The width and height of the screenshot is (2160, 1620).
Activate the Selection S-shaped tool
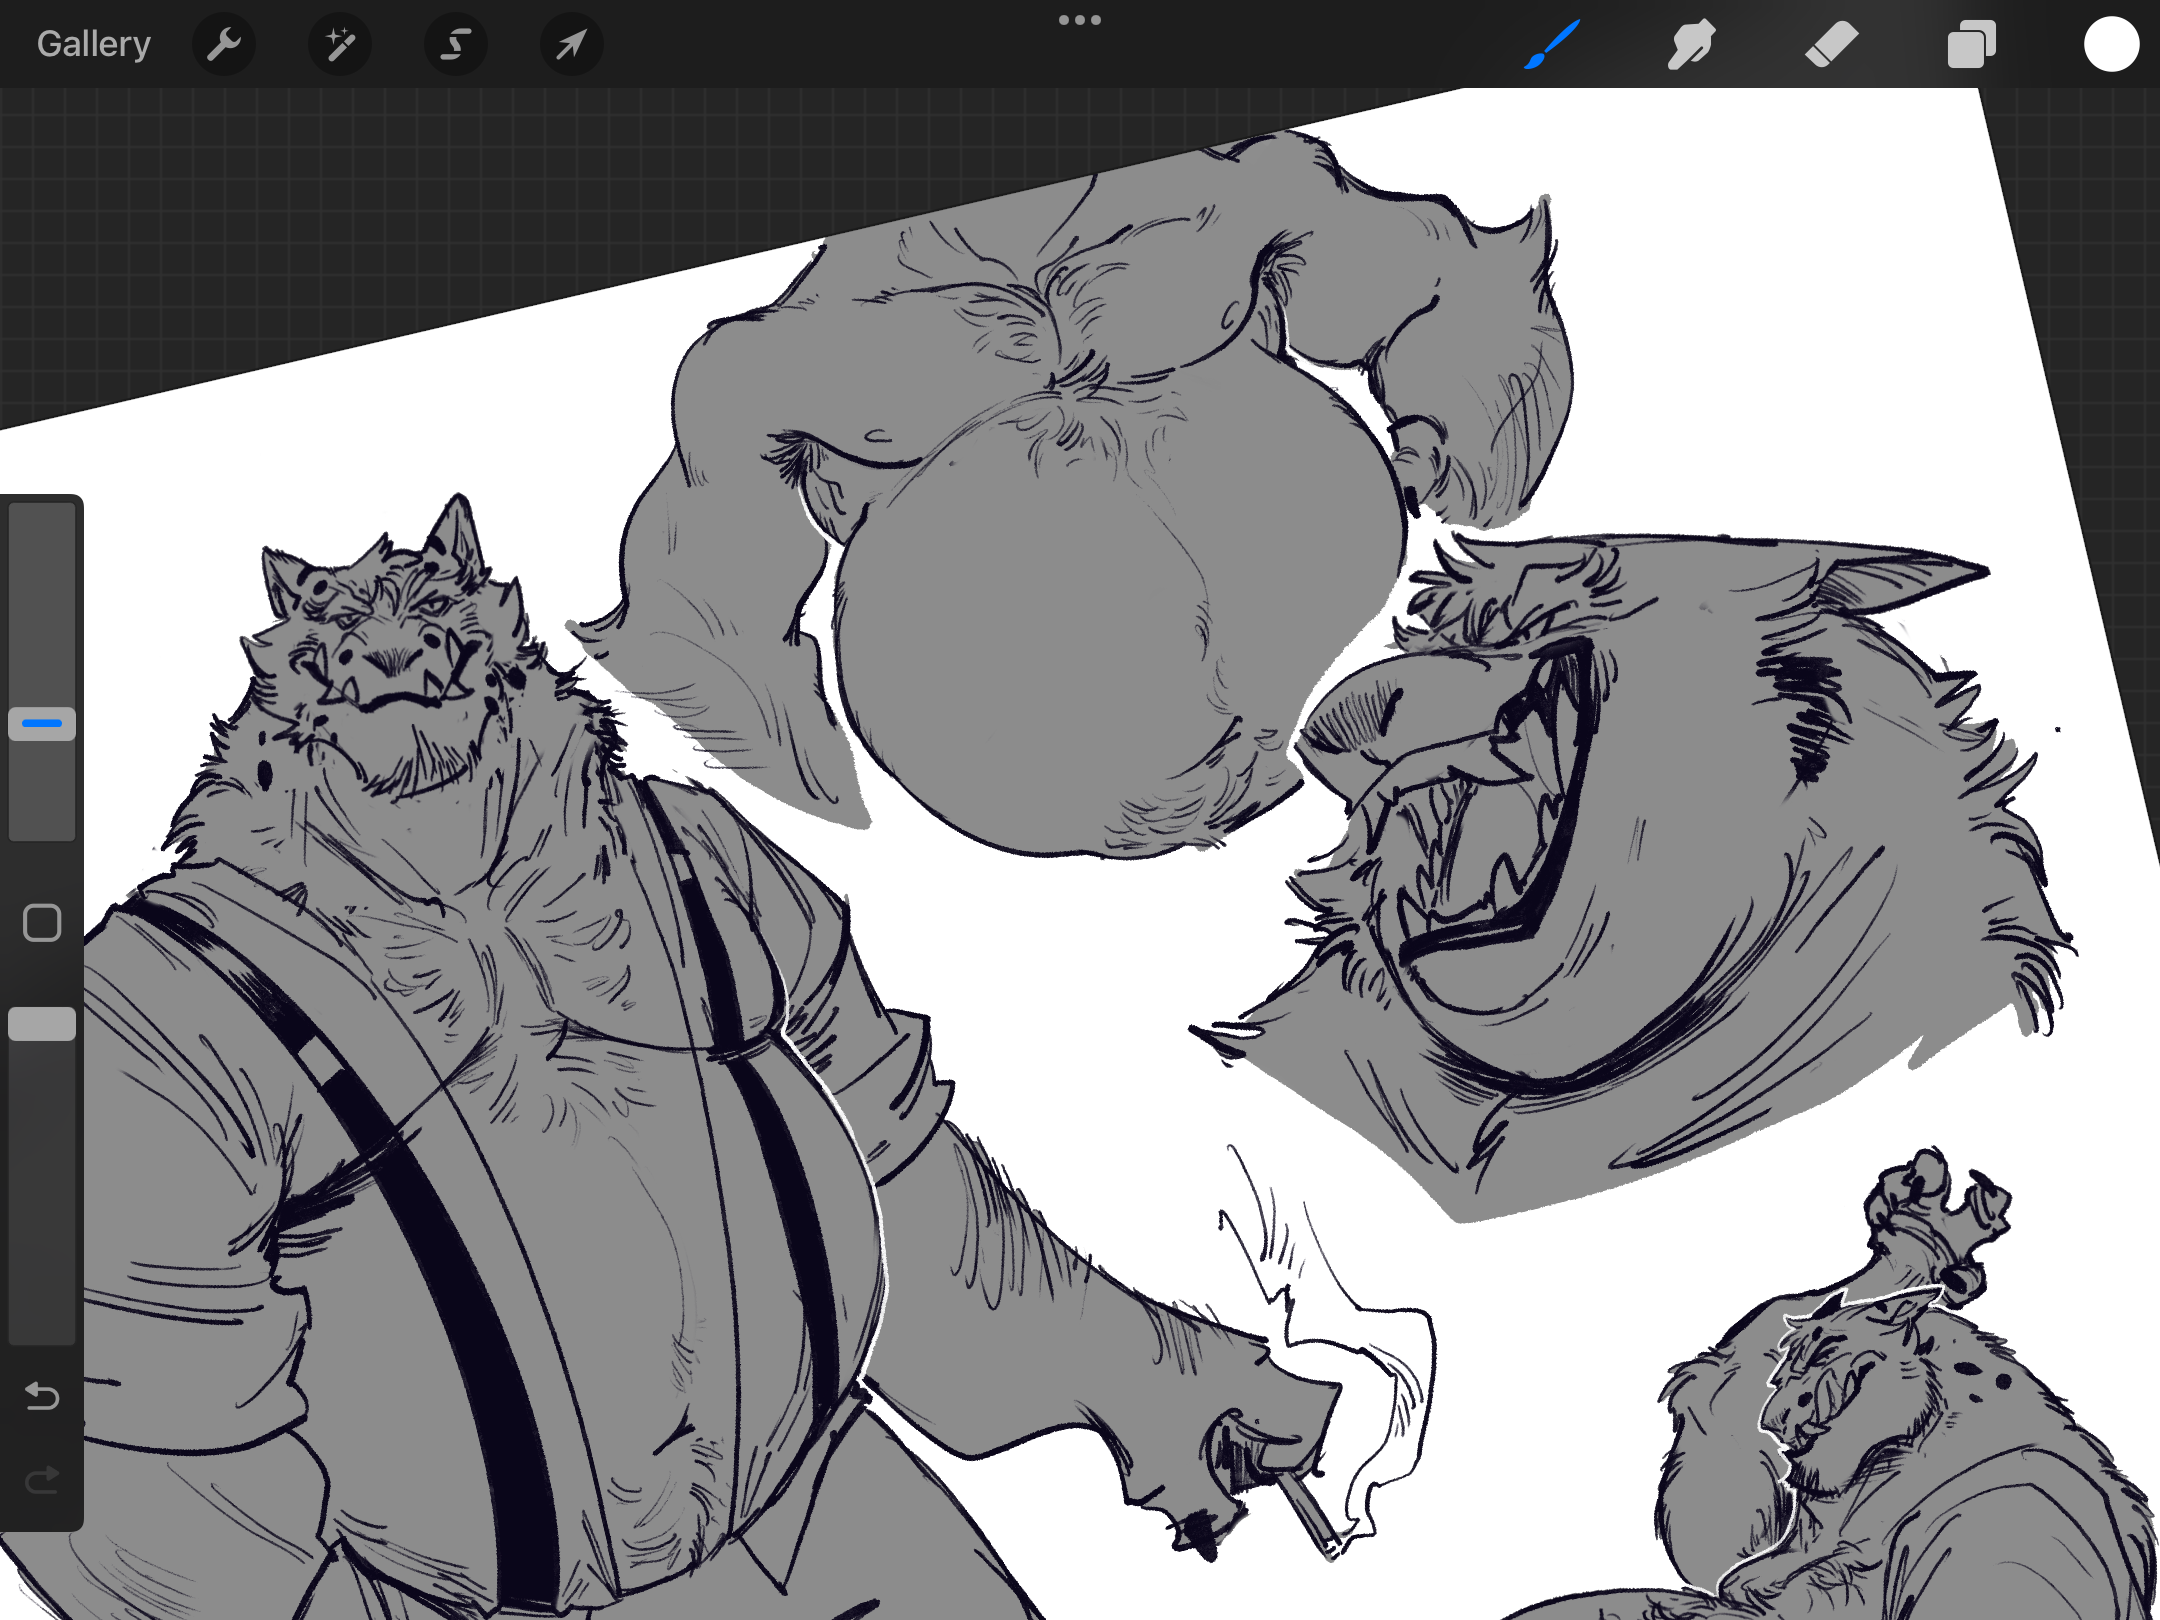[456, 44]
